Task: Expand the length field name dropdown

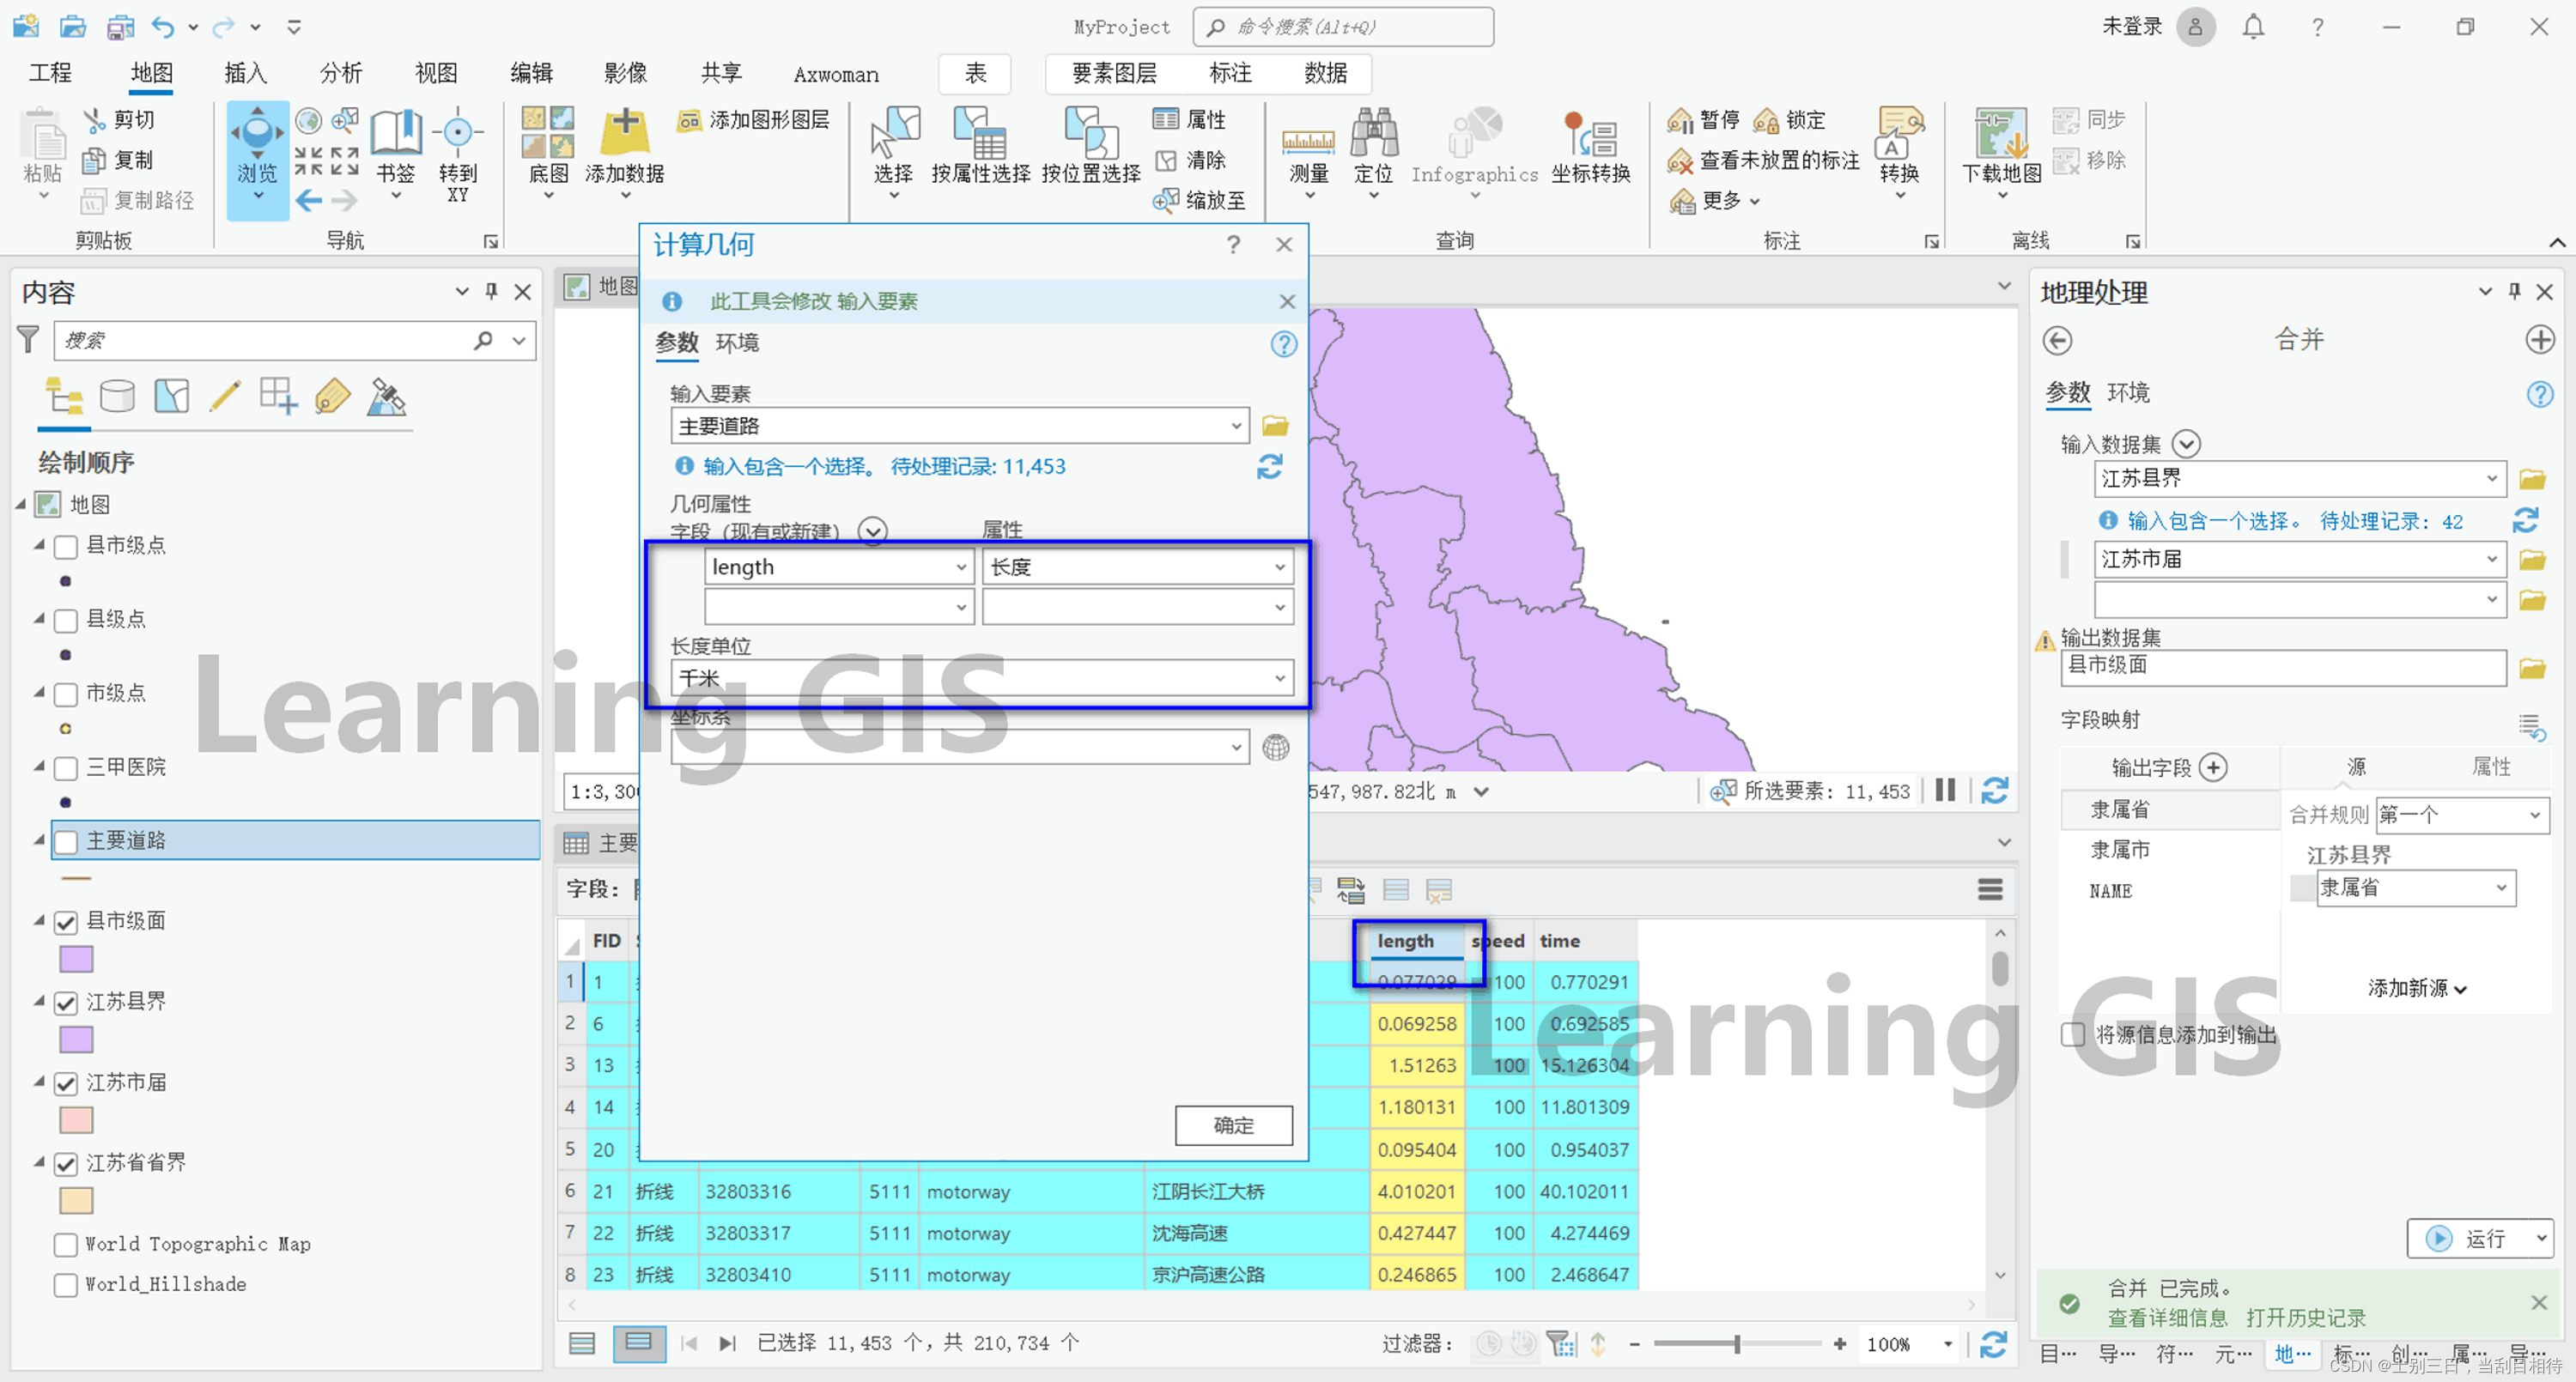Action: click(x=960, y=568)
